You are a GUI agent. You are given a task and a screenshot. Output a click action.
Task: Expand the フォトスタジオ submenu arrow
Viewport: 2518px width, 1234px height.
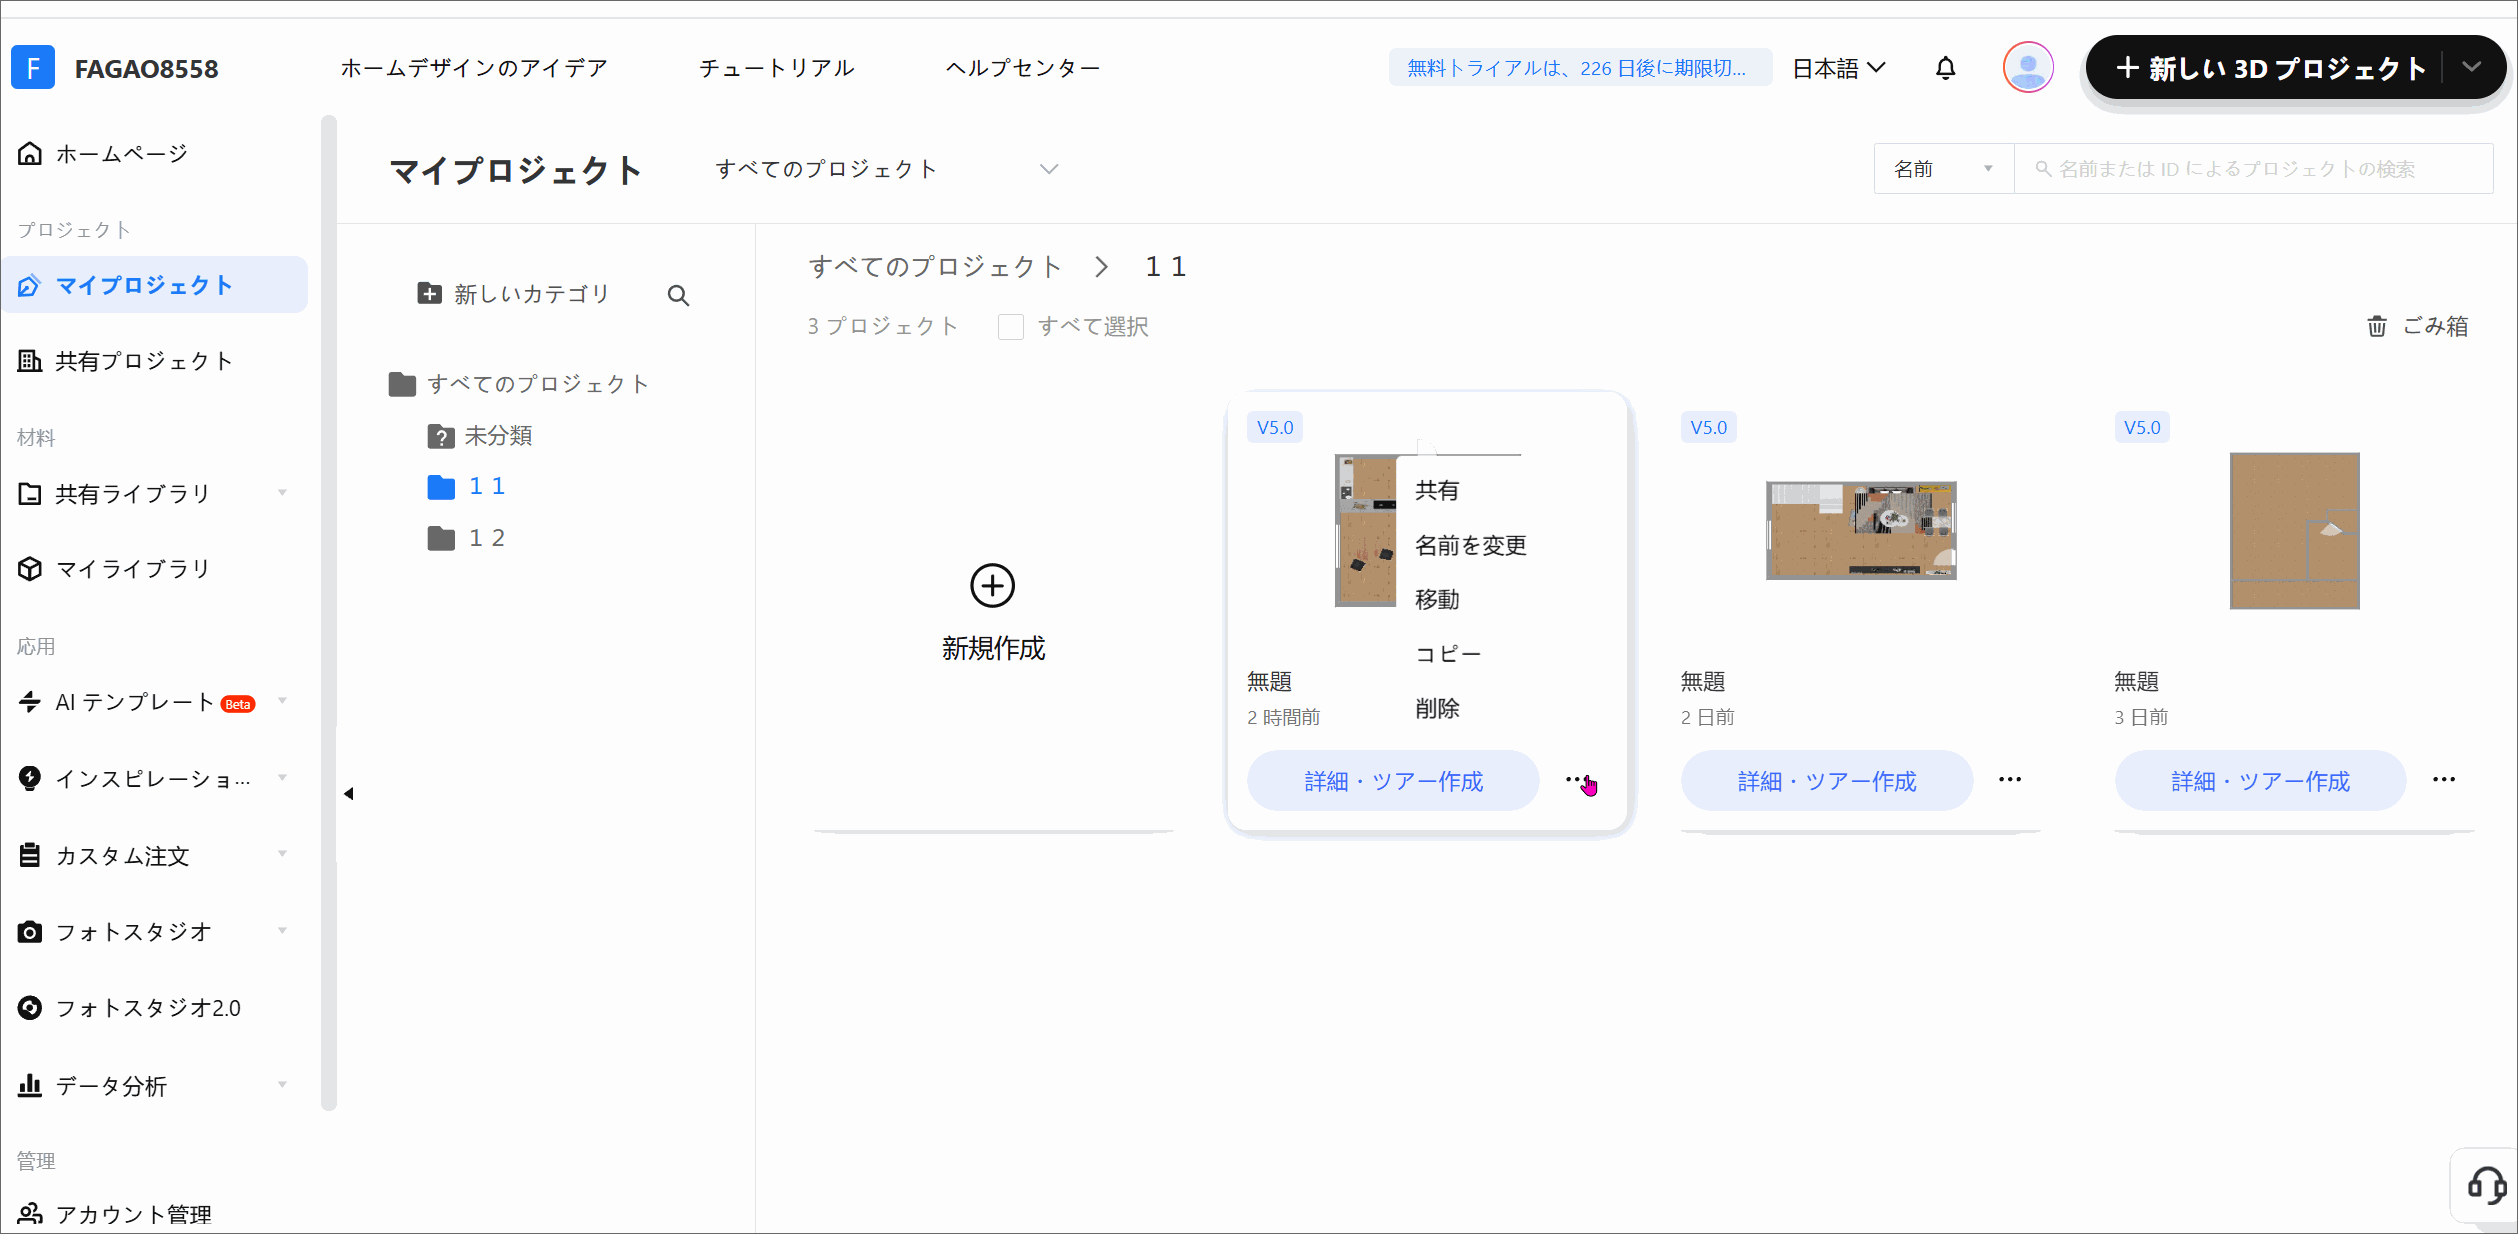[x=282, y=932]
